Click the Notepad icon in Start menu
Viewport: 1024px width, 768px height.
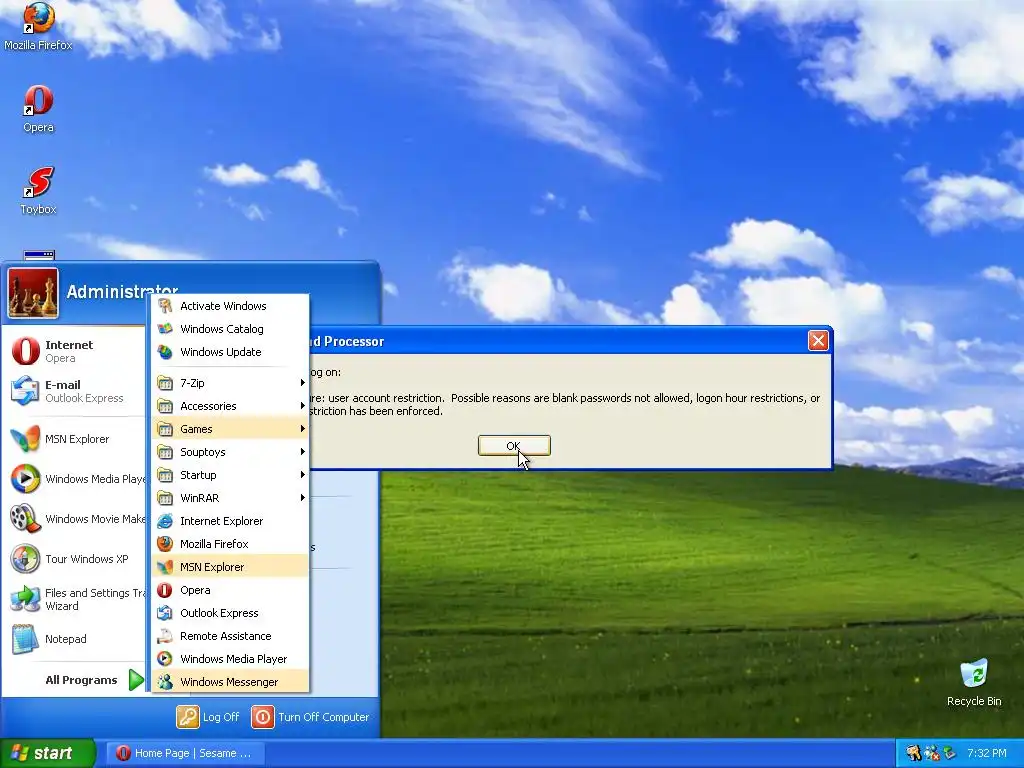[x=25, y=639]
